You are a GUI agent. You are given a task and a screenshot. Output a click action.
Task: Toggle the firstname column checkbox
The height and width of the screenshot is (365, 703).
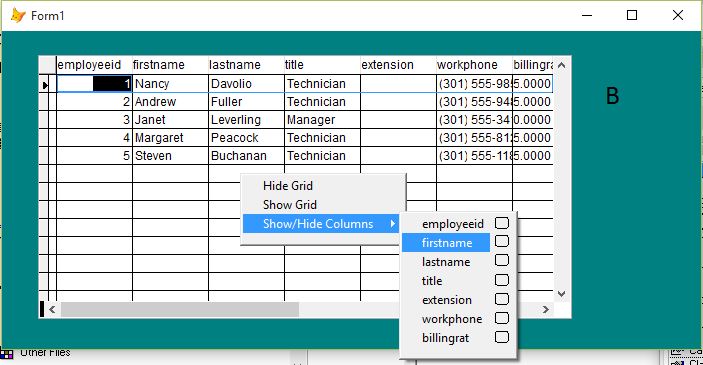point(502,241)
